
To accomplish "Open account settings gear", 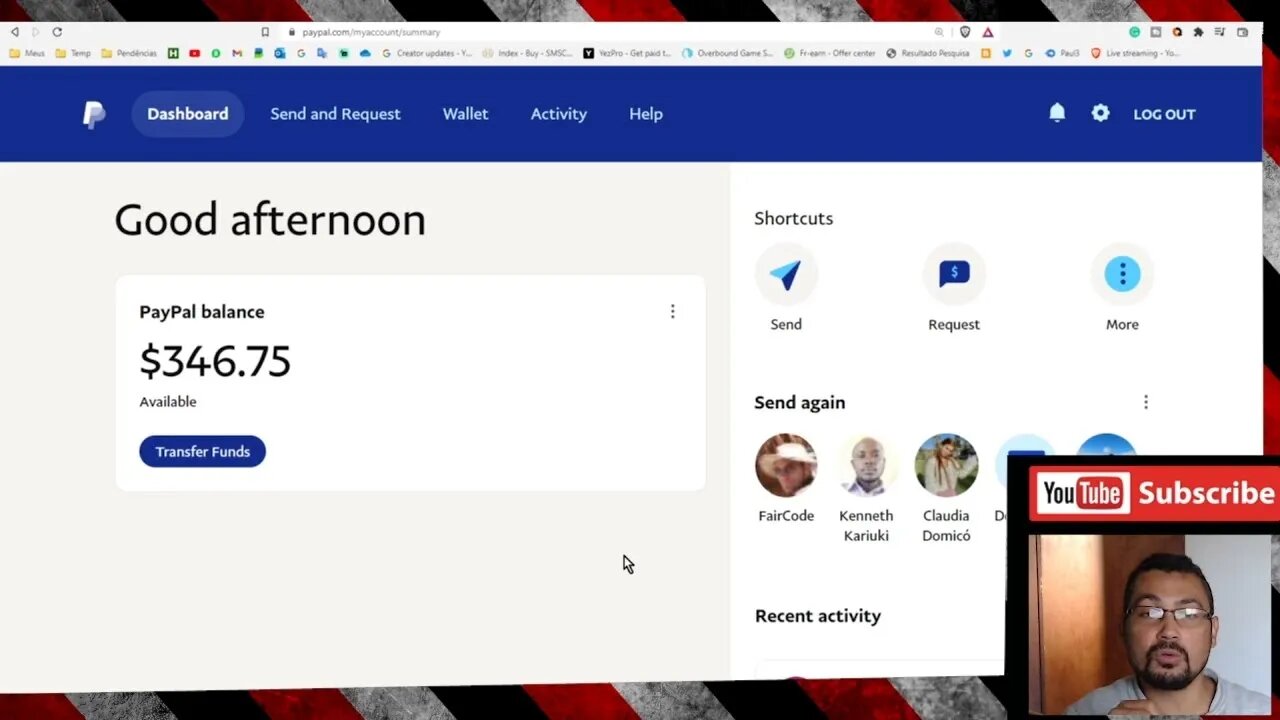I will point(1100,113).
